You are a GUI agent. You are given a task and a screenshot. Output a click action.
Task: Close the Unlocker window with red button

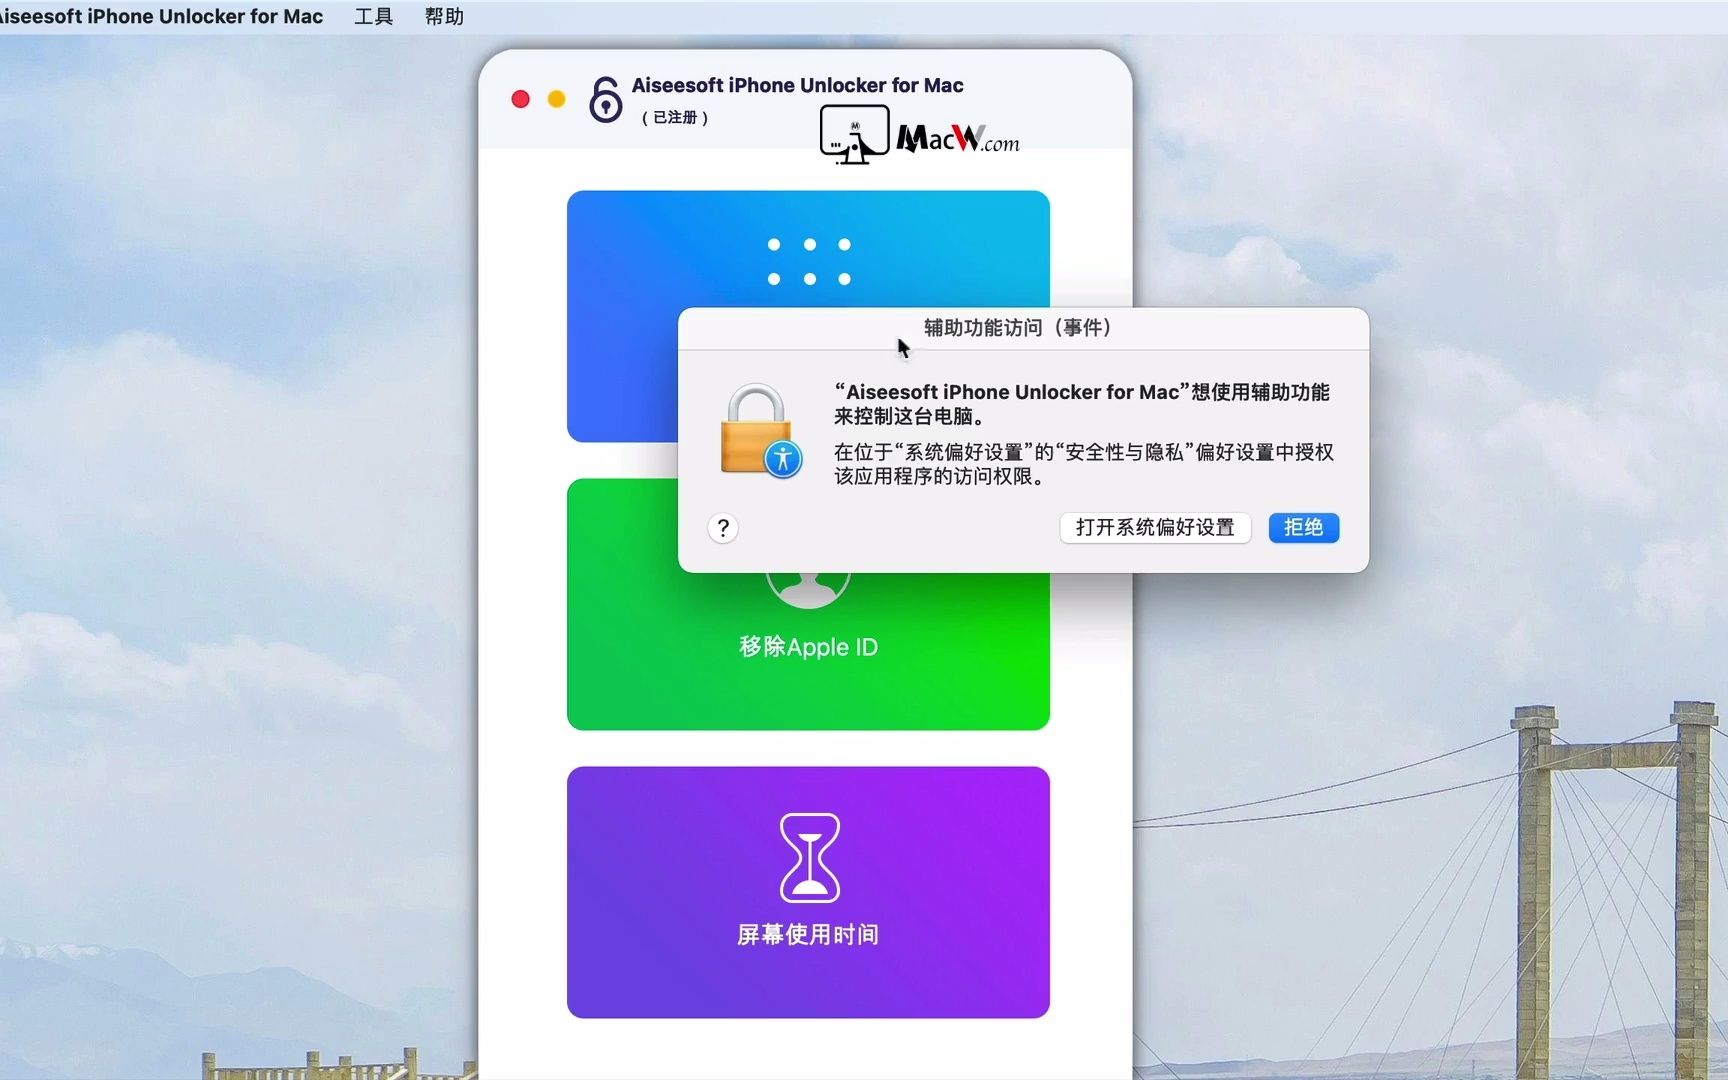click(x=520, y=99)
